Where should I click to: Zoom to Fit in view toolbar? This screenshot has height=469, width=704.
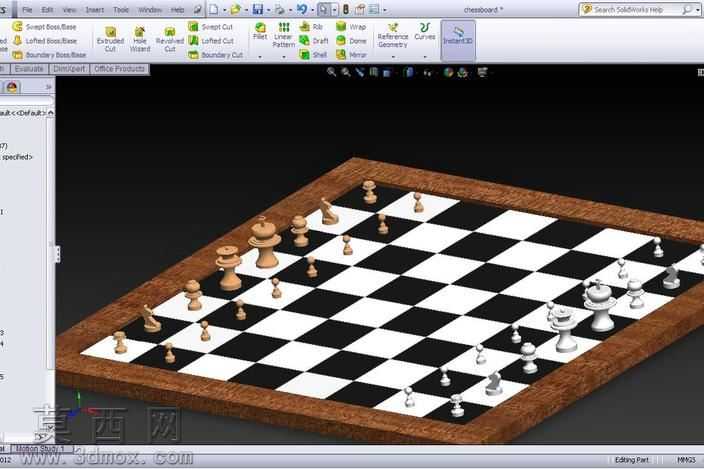(x=331, y=72)
